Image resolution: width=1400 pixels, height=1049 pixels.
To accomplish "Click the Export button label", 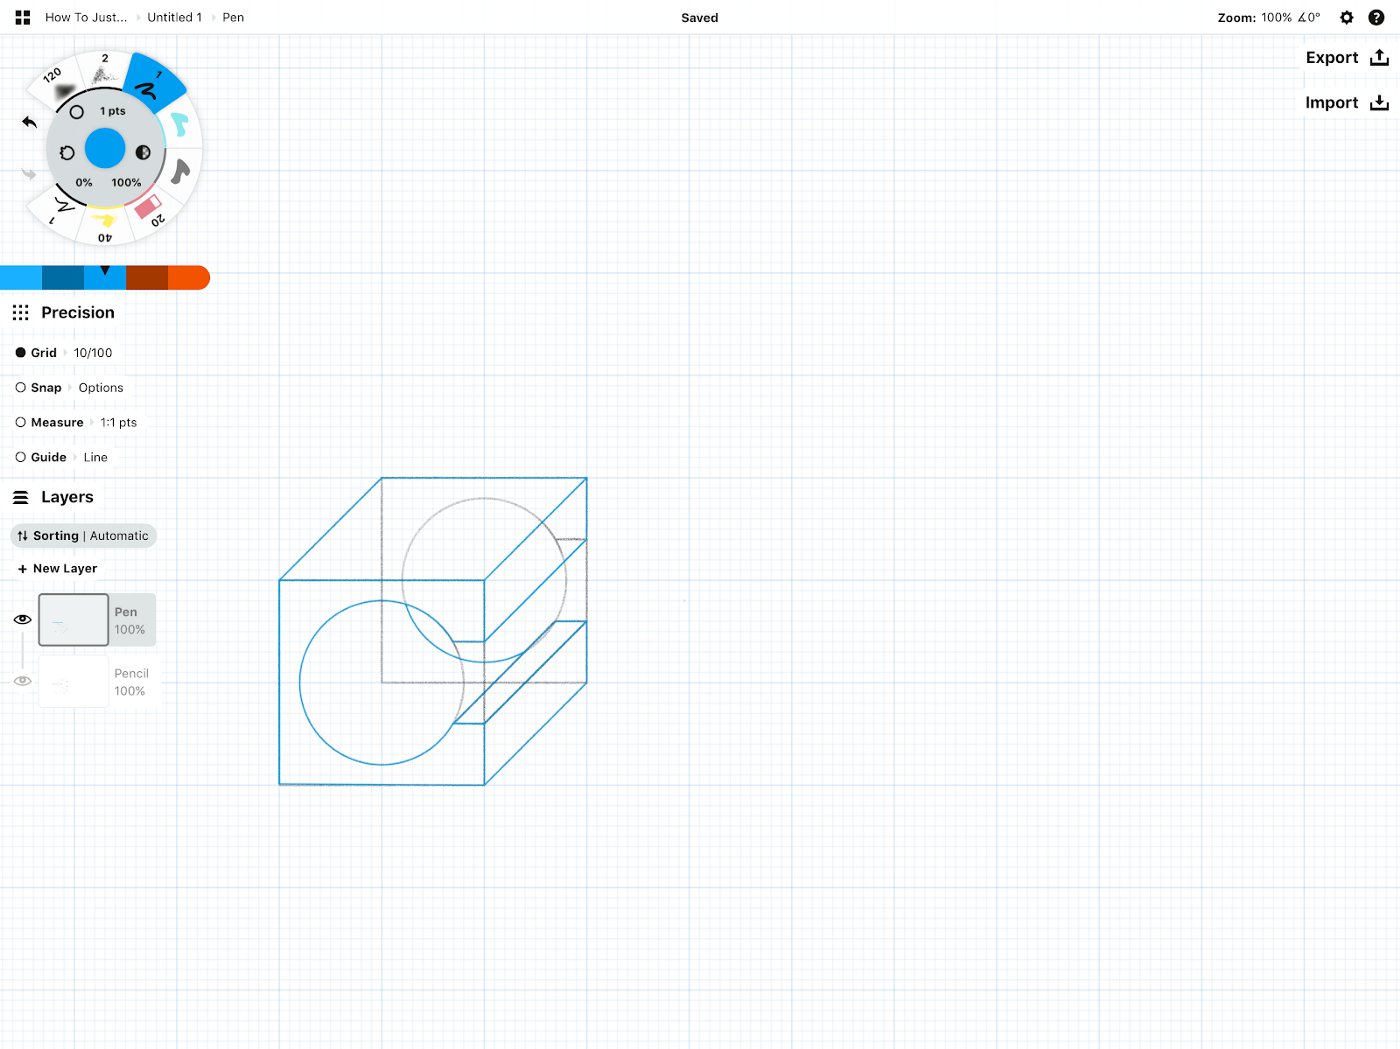I will [1332, 57].
